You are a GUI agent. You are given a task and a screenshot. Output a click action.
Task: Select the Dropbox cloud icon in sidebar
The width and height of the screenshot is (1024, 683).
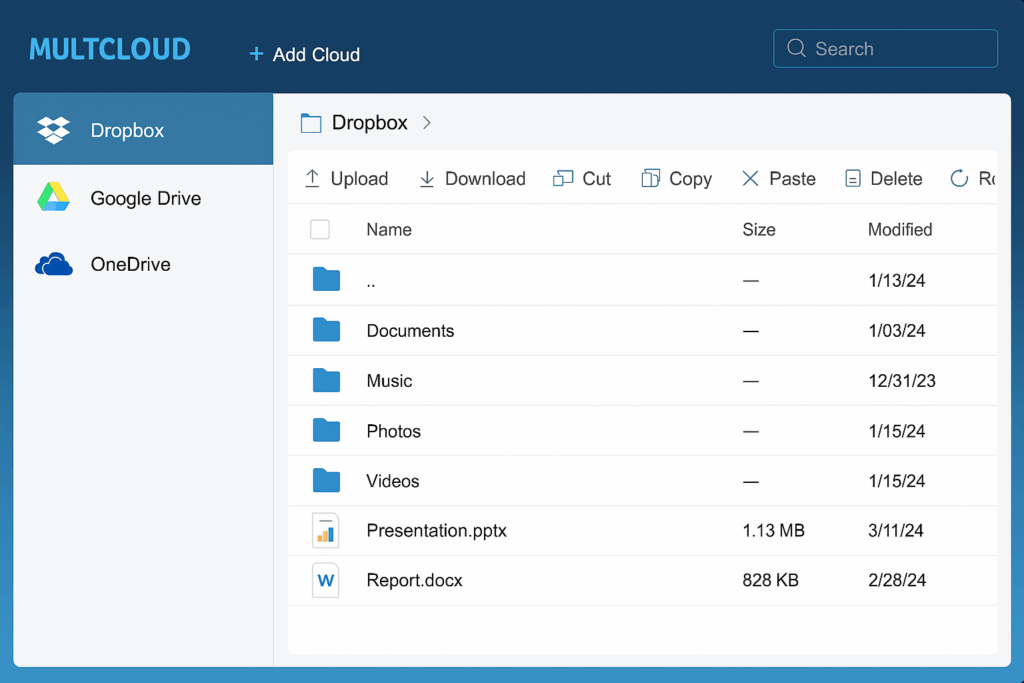[52, 130]
